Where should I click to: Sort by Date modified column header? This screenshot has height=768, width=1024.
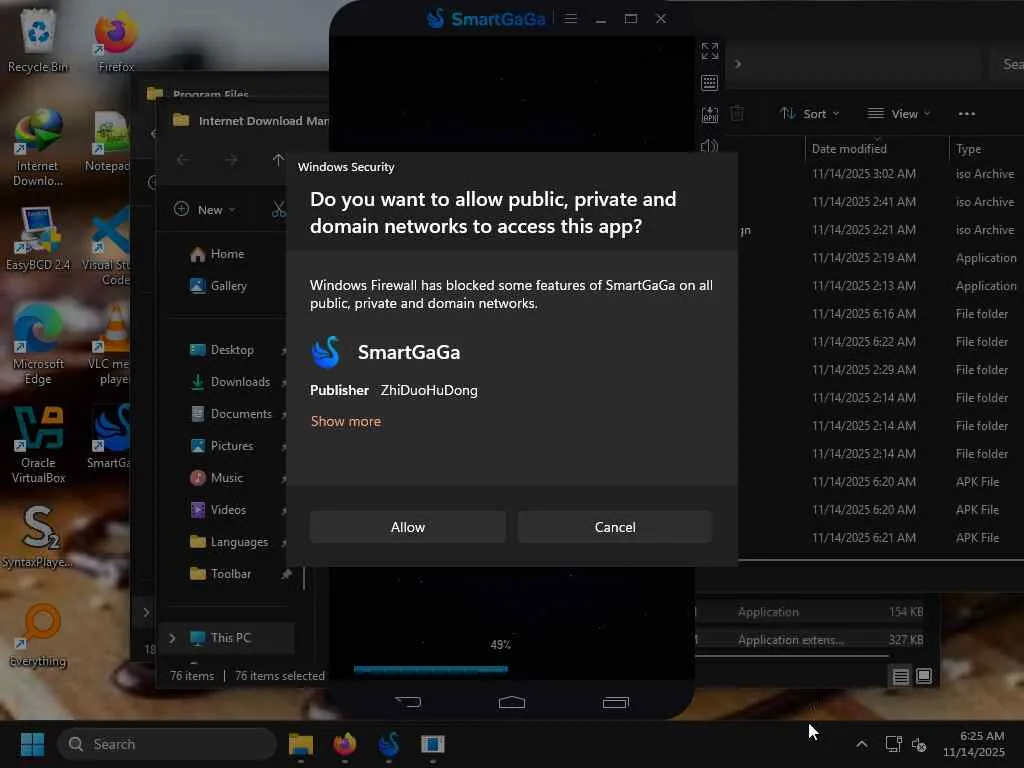[x=849, y=149]
